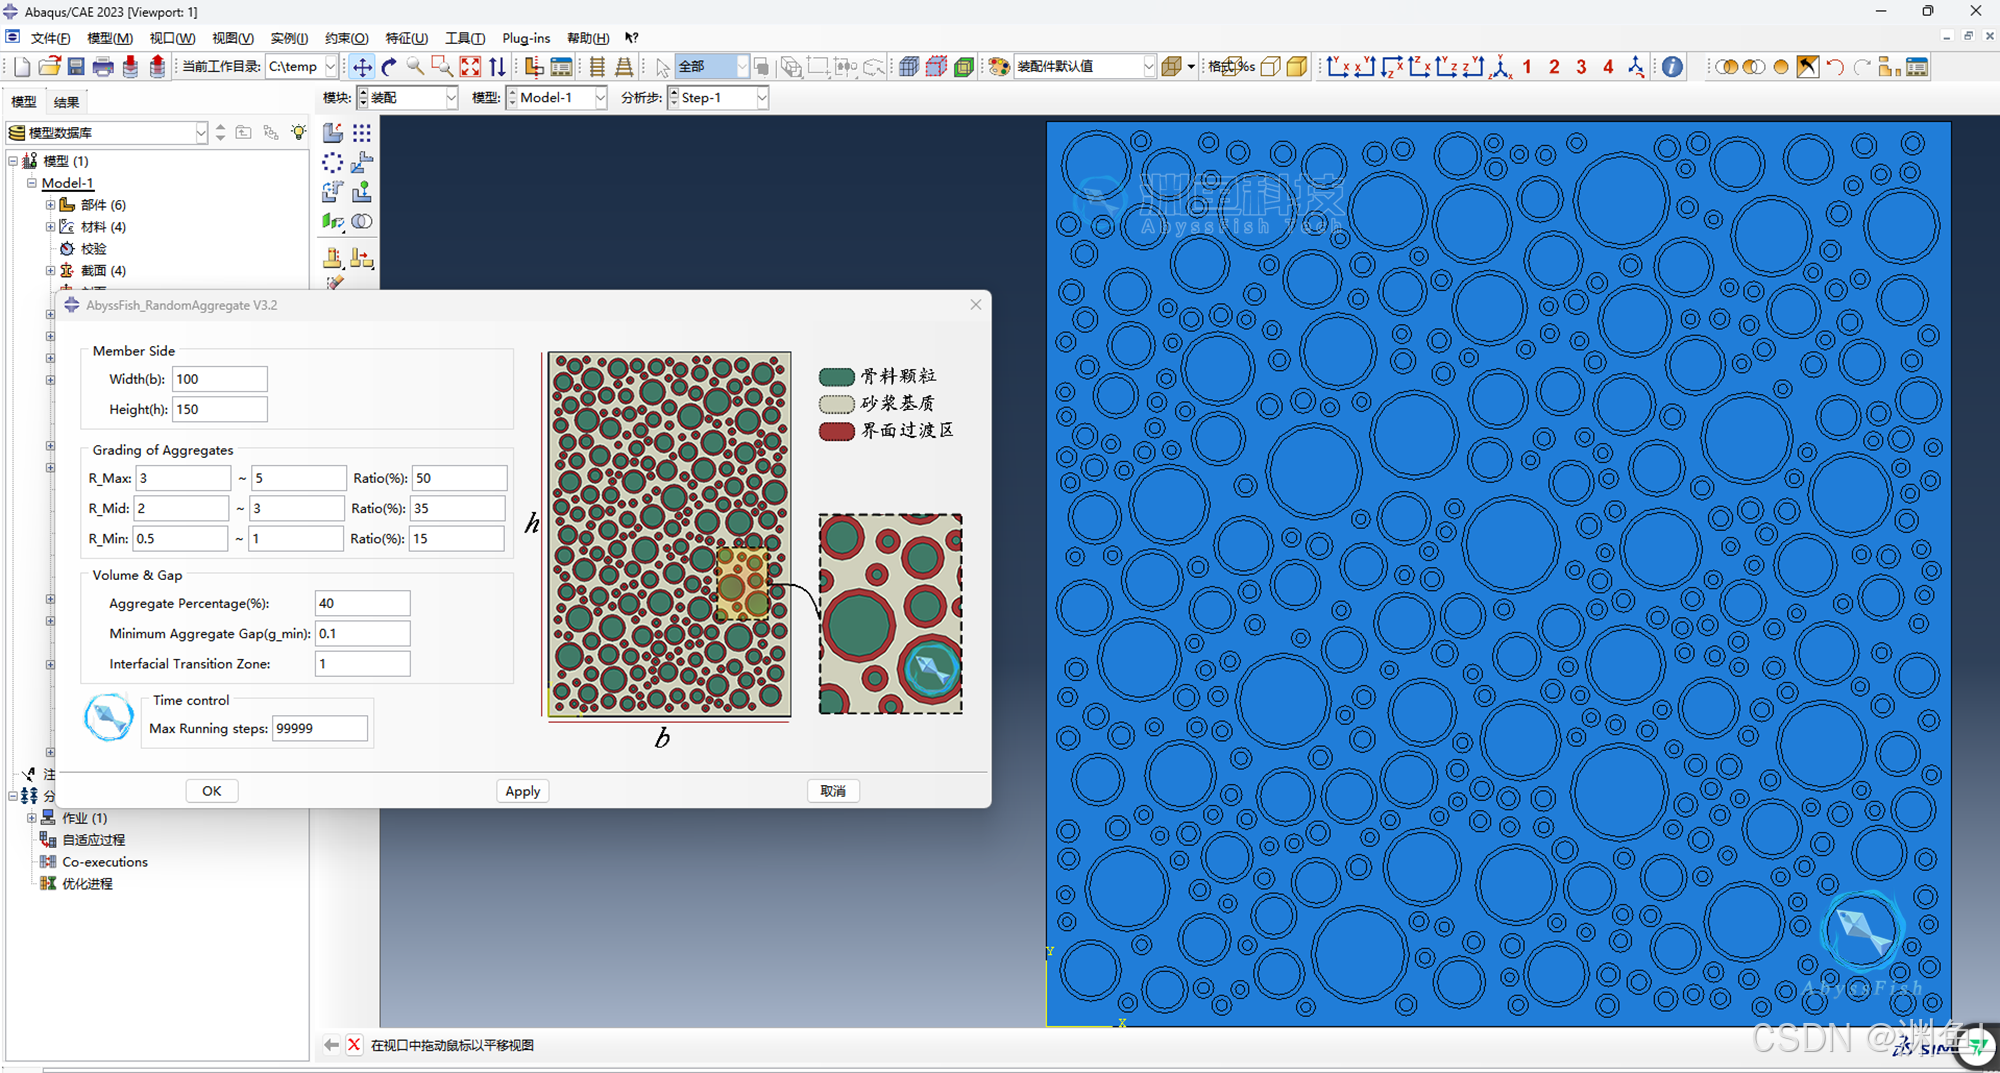Click the Rotate Instance icon in toolbox

[333, 191]
